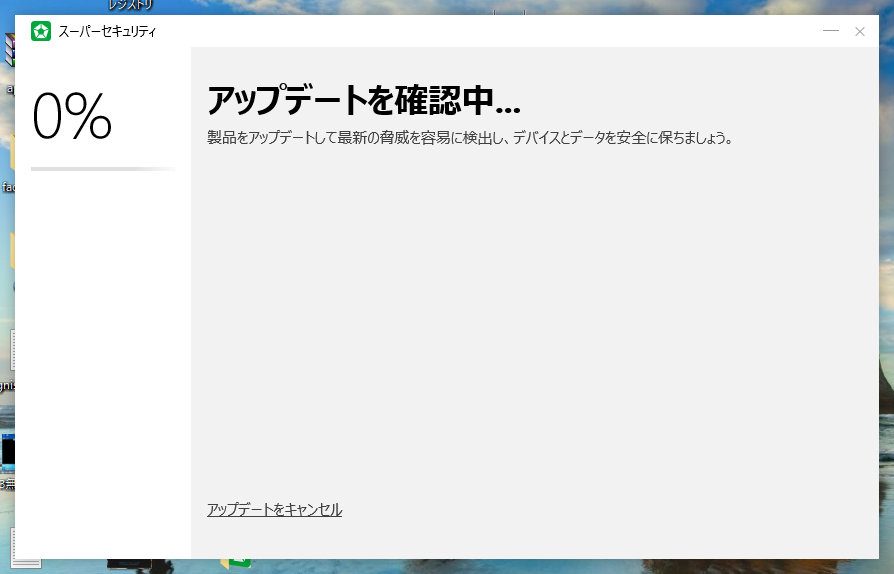Click the 0% progress percentage text
Image resolution: width=894 pixels, height=574 pixels.
coord(72,117)
